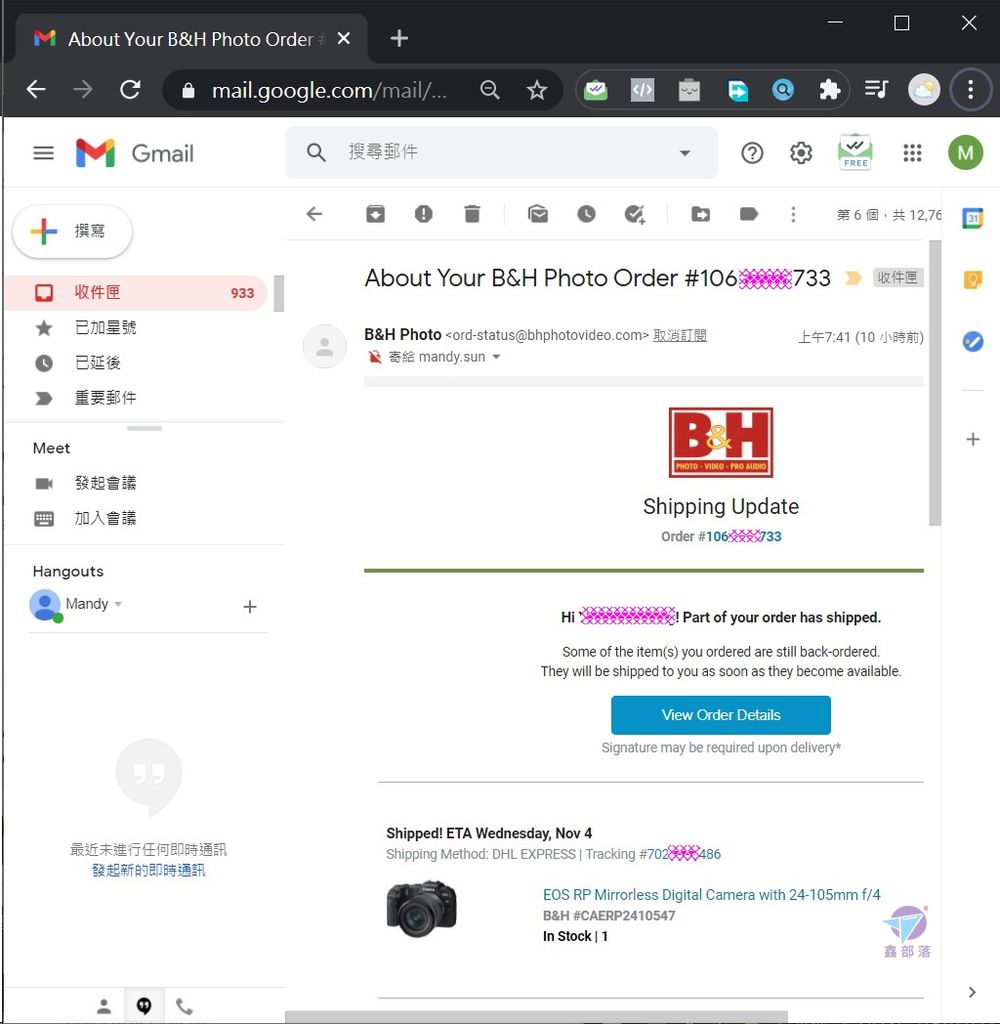This screenshot has height=1024, width=1000.
Task: Close the B&H Photo Order tab
Action: point(344,39)
